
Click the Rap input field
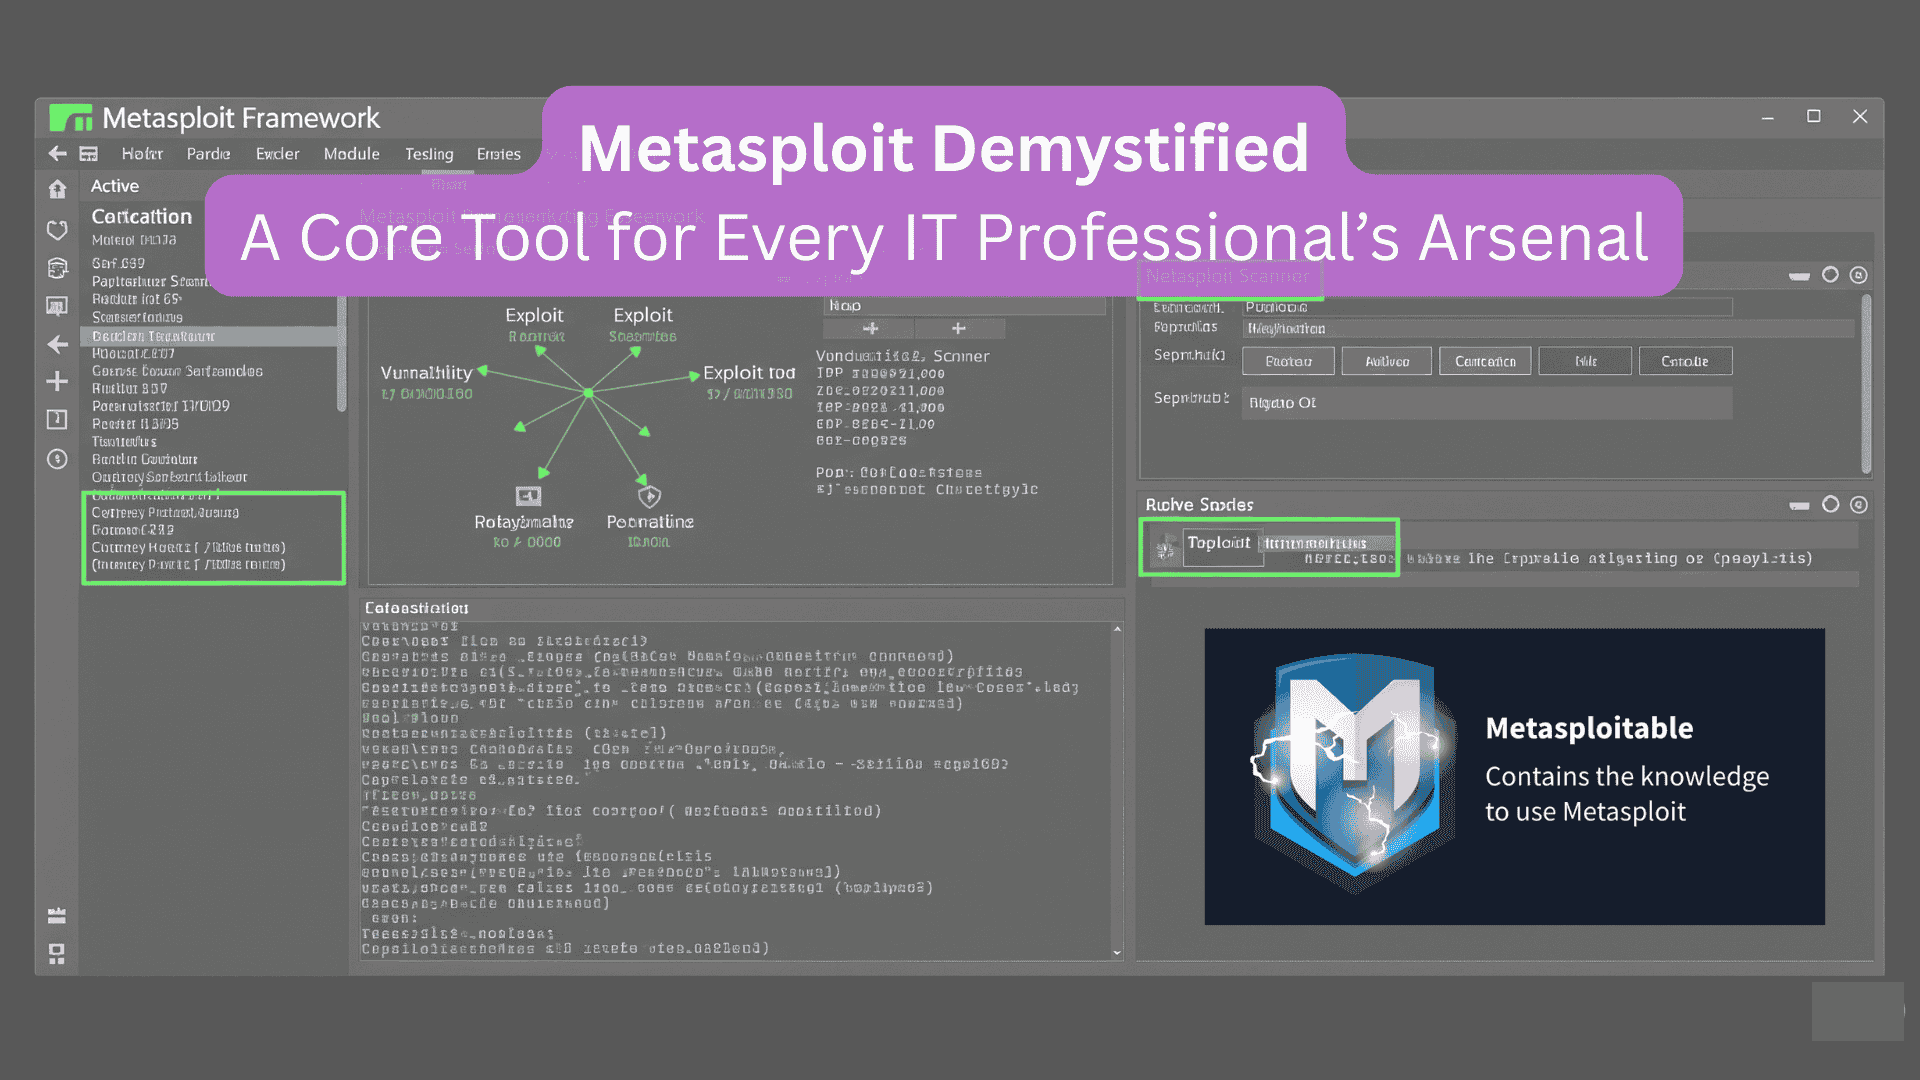(x=965, y=306)
